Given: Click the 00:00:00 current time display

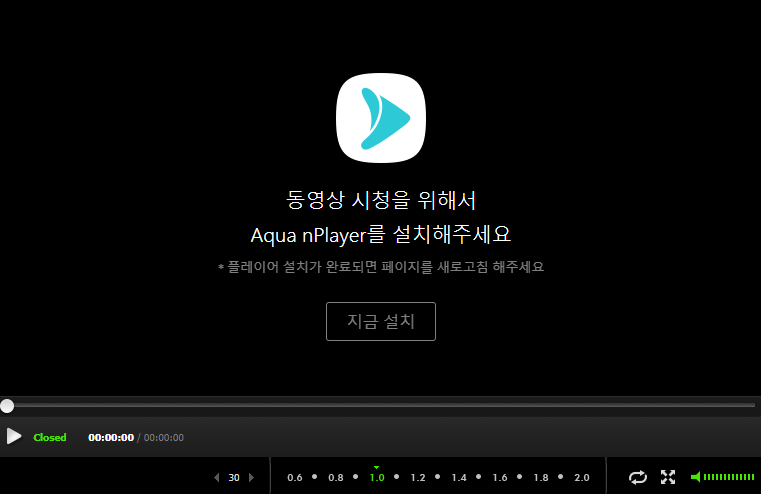Looking at the screenshot, I should [x=111, y=437].
